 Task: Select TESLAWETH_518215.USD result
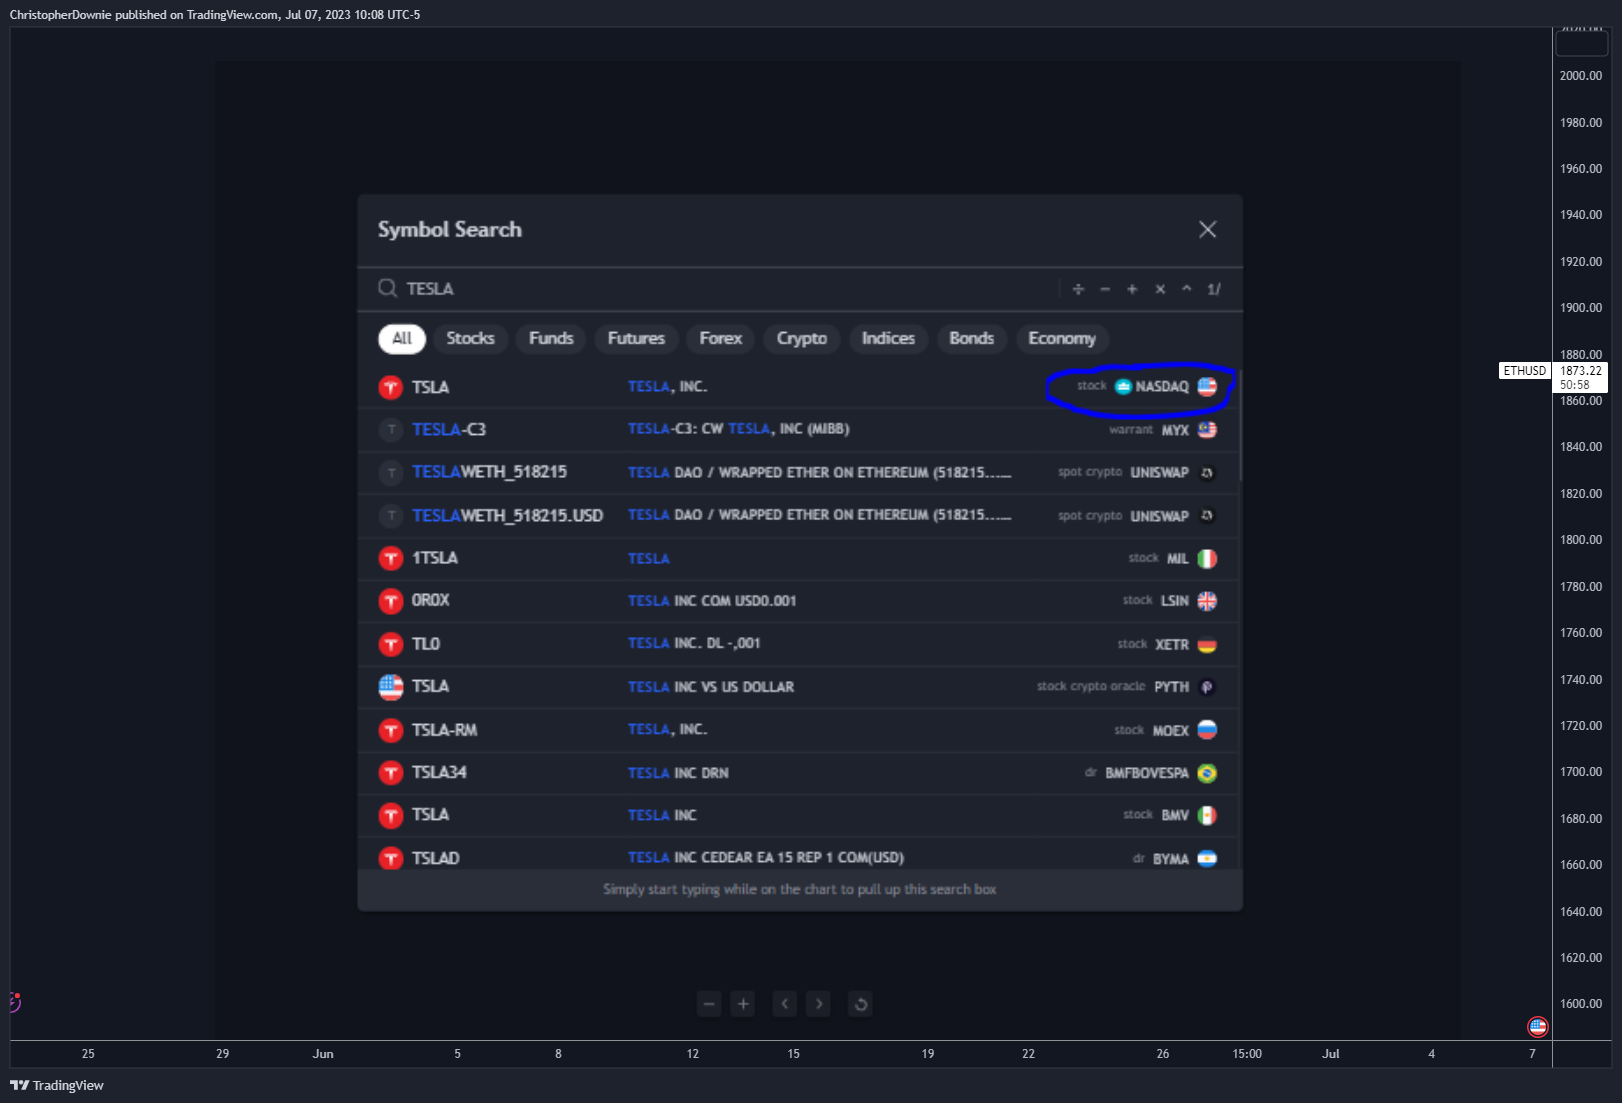(798, 515)
